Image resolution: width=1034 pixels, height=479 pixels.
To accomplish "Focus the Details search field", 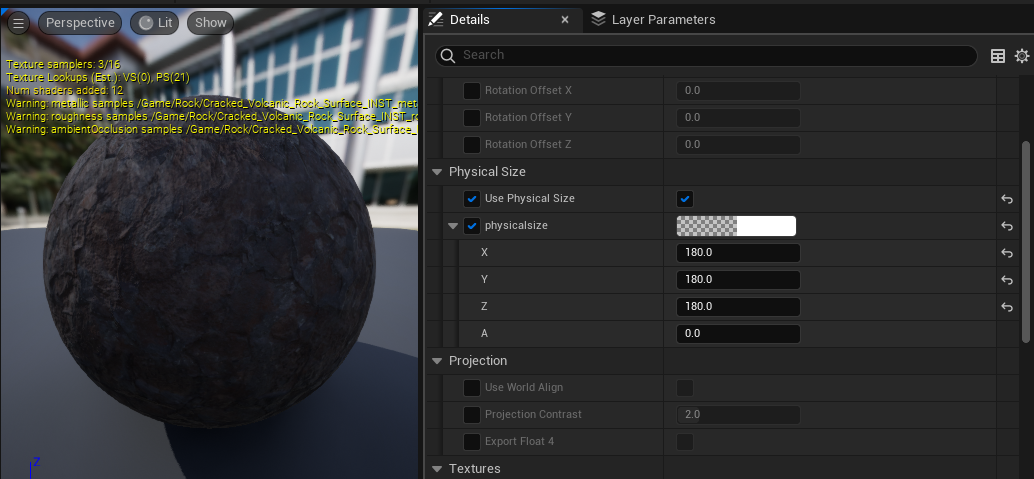I will (706, 55).
